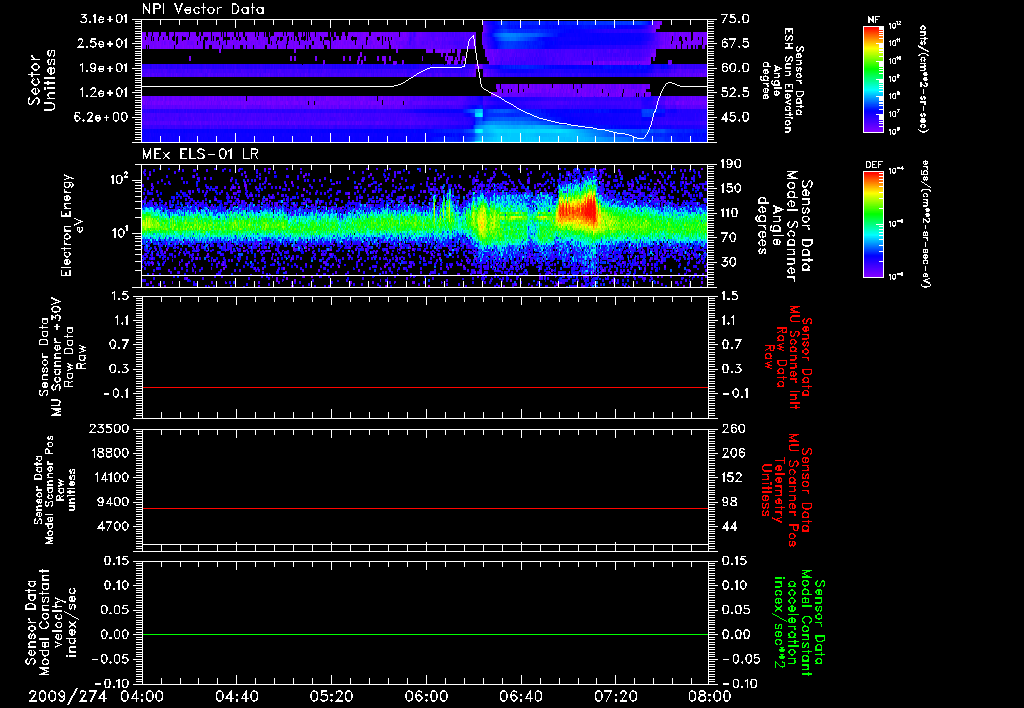The width and height of the screenshot is (1024, 708).
Task: Click the 152 telemetry tick label
Action: point(731,477)
